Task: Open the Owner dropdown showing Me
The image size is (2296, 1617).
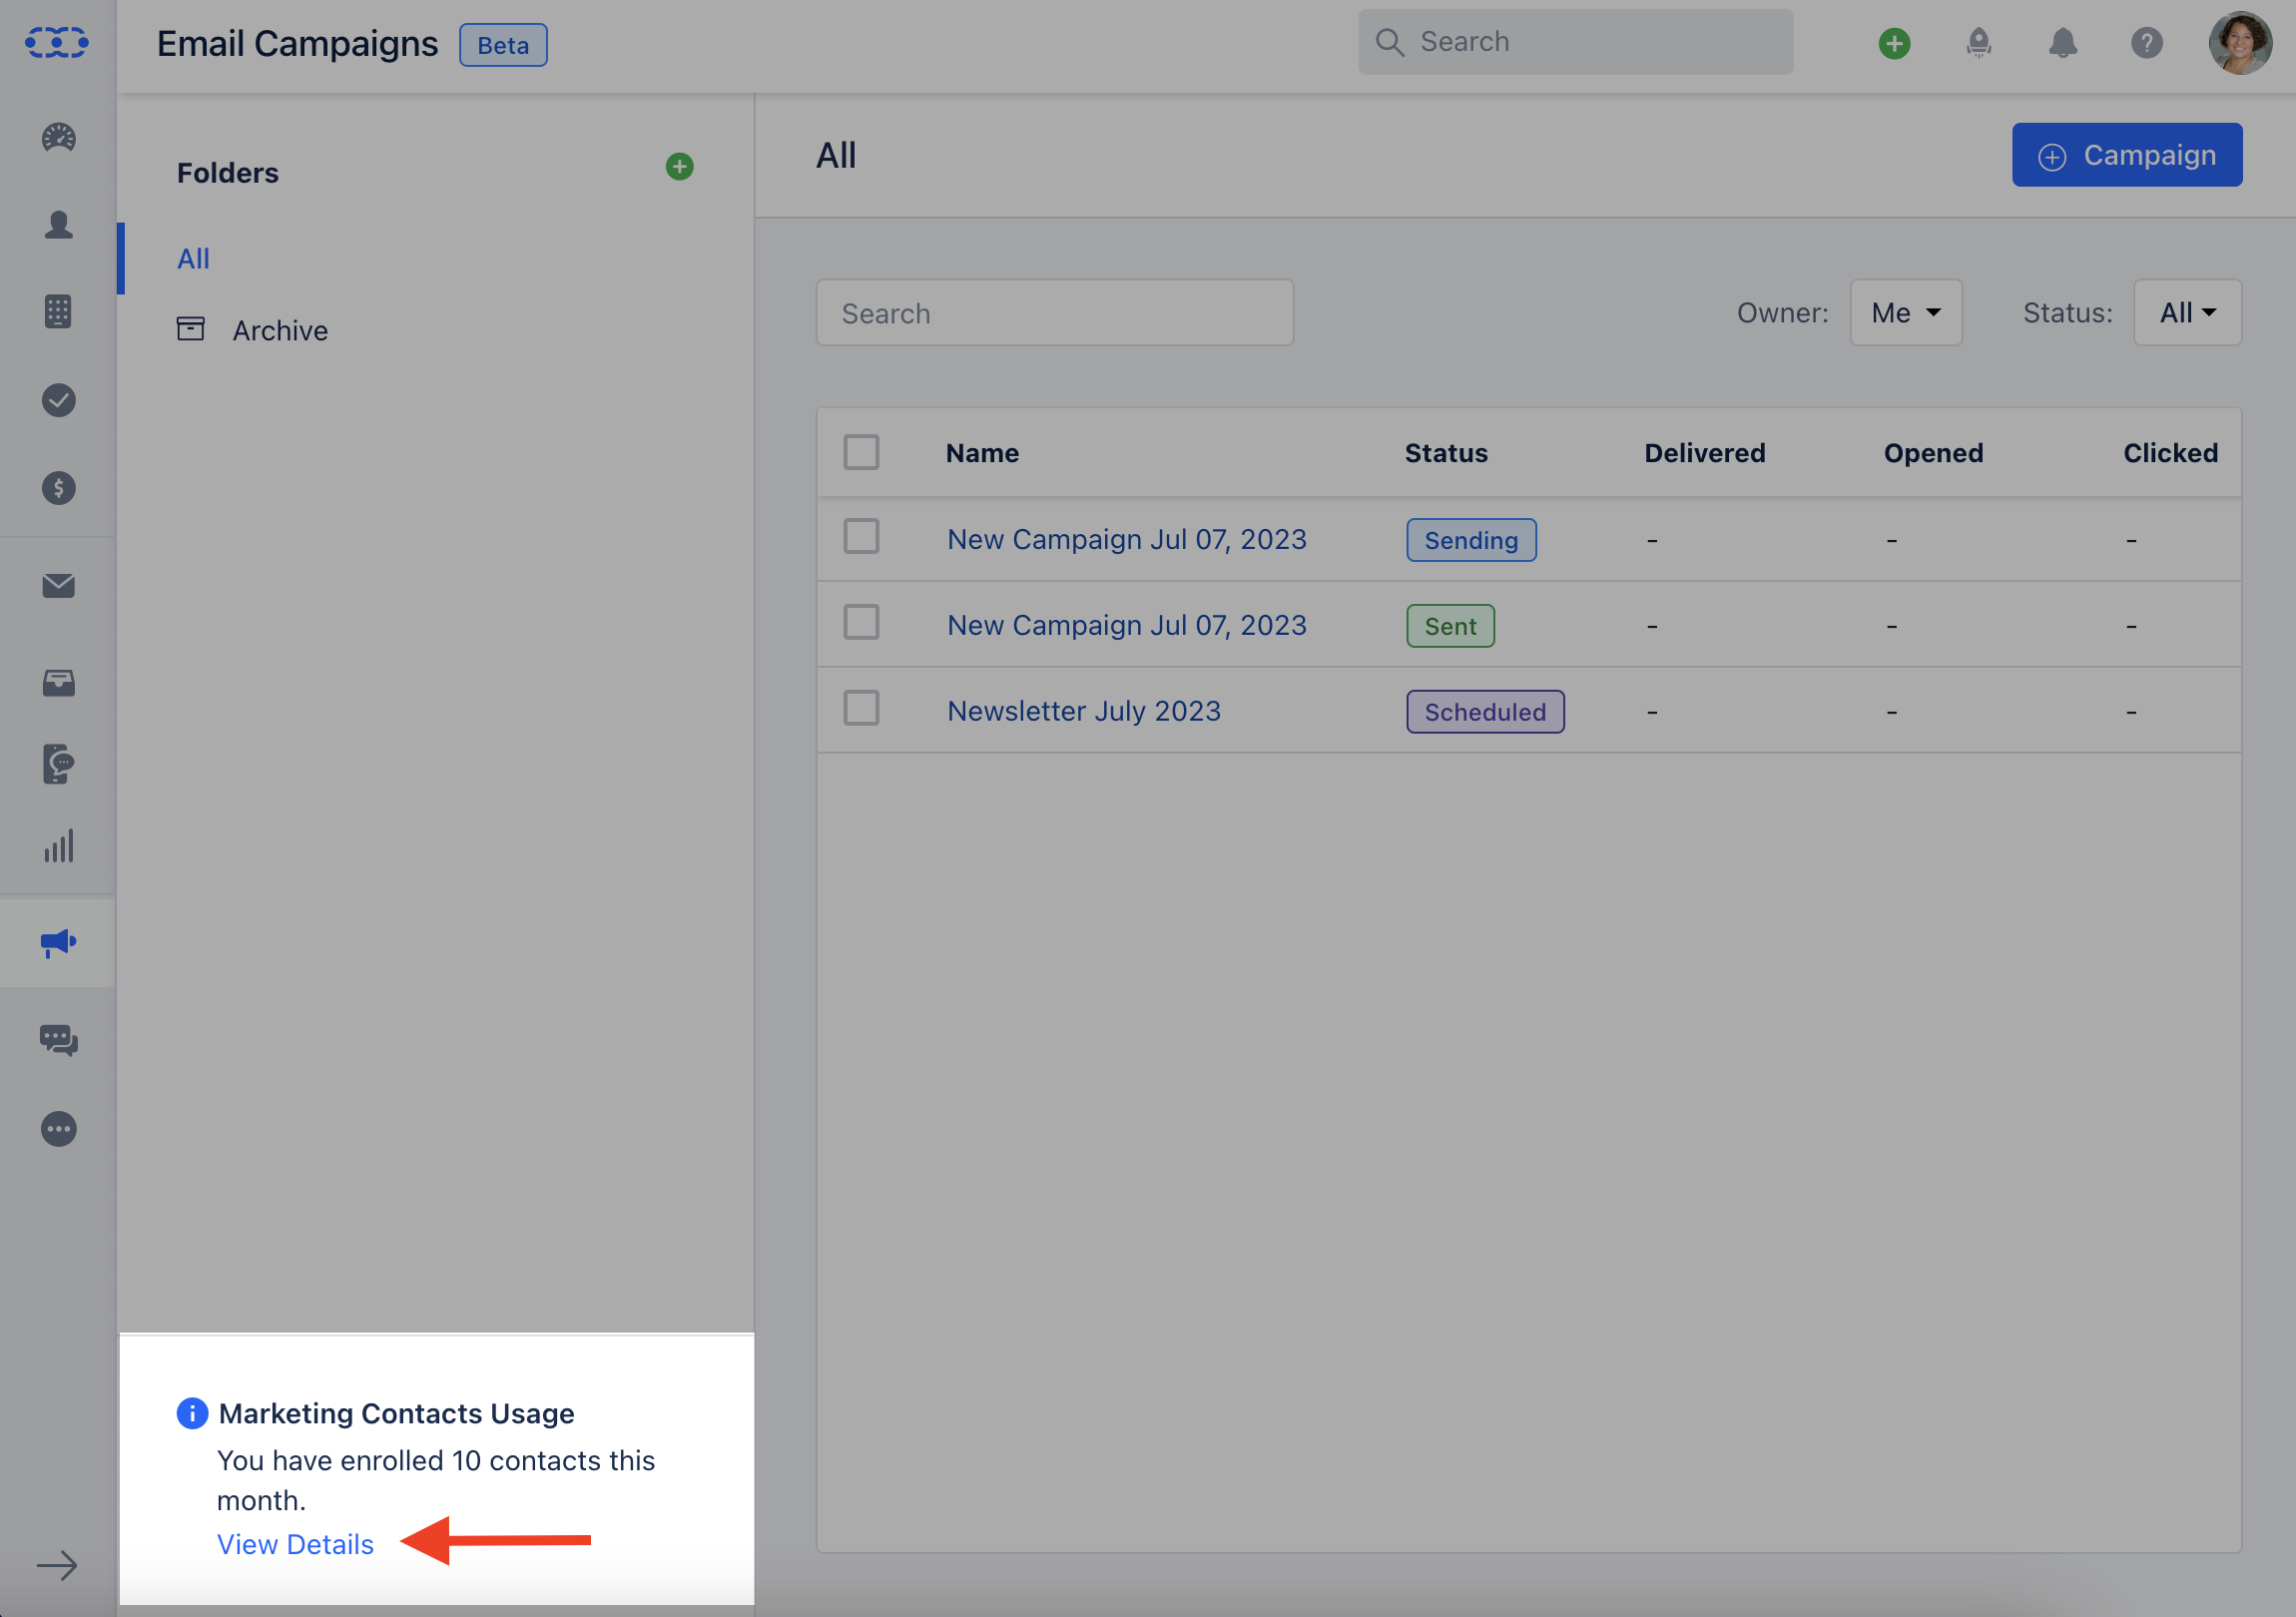Action: [x=1906, y=313]
